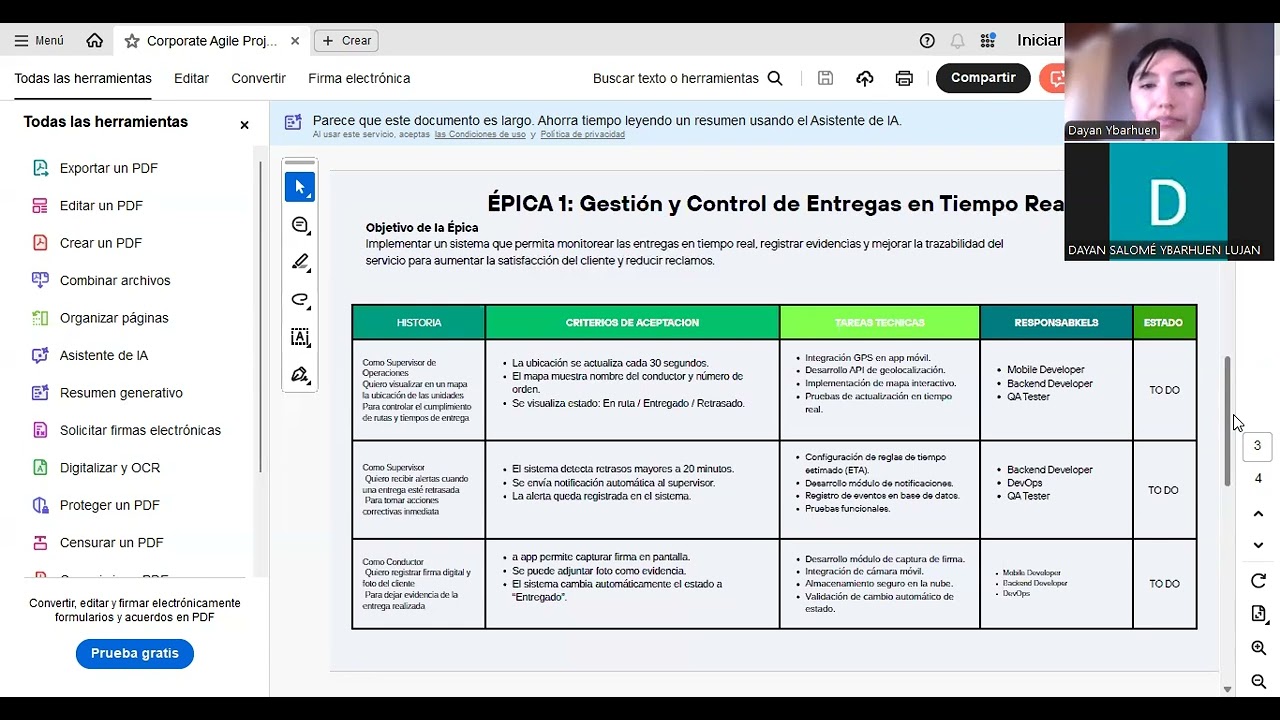Screen dimensions: 1280x720
Task: Click TO DO in the Conductor row
Action: (x=1164, y=584)
